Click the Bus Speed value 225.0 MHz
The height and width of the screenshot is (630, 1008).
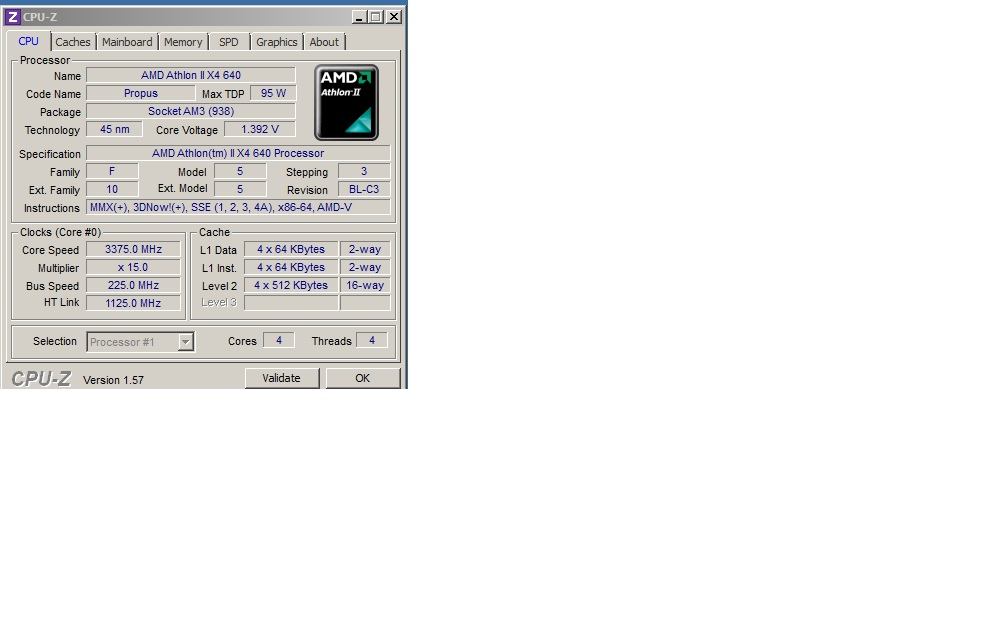(133, 285)
